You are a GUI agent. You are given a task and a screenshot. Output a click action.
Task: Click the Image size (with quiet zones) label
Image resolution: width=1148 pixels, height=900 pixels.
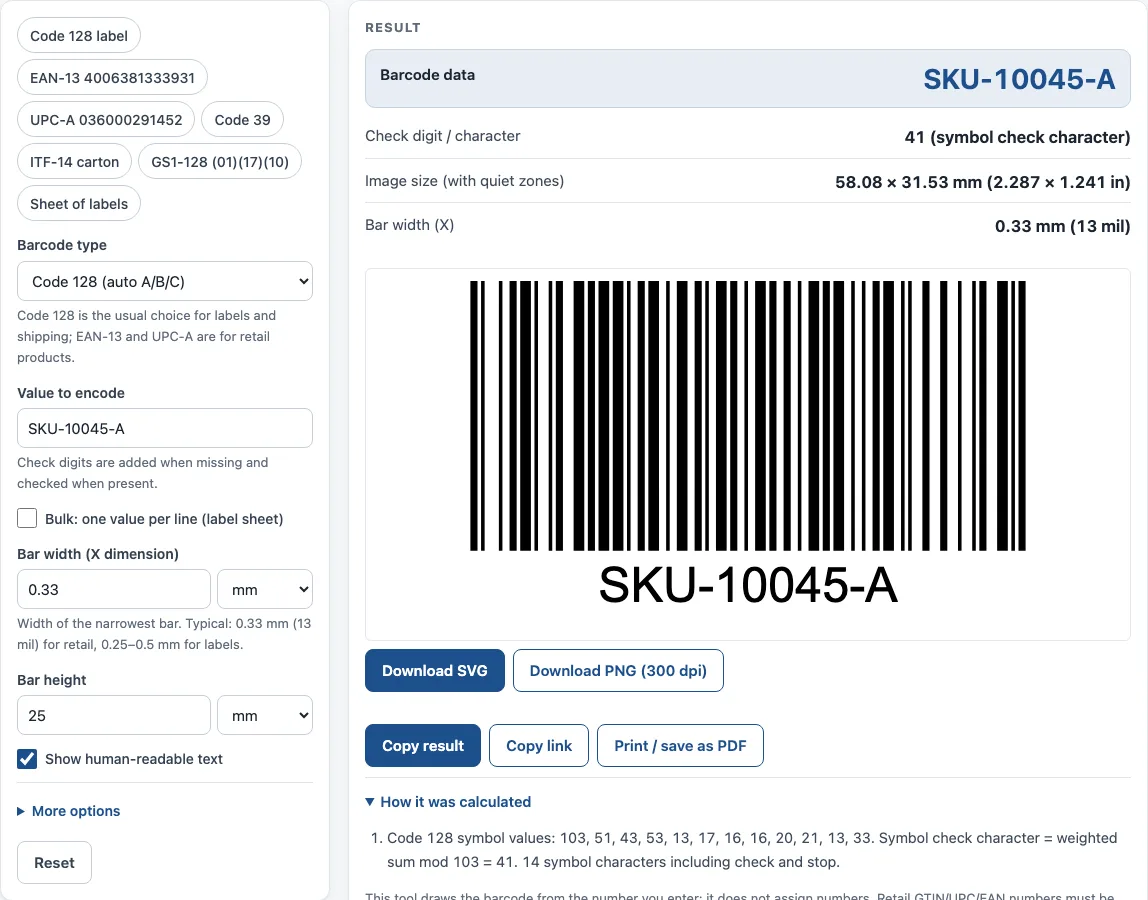point(464,181)
